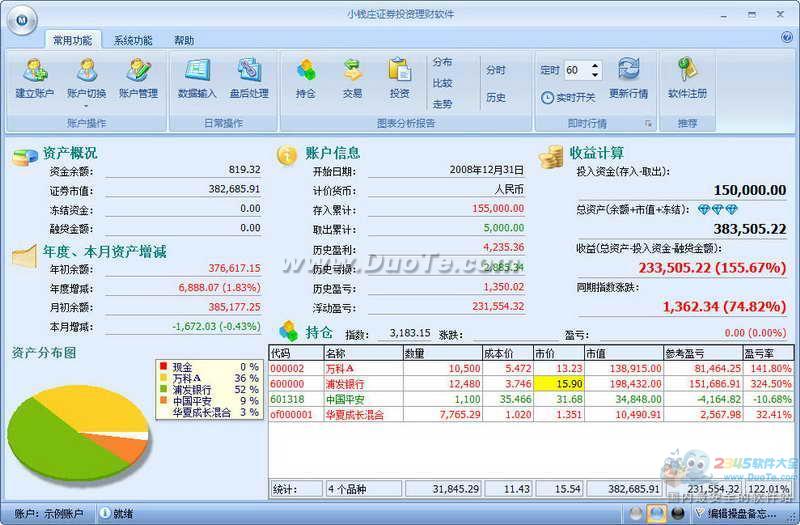Sort holdings by the 数量 column header
The height and width of the screenshot is (525, 800).
click(x=443, y=353)
